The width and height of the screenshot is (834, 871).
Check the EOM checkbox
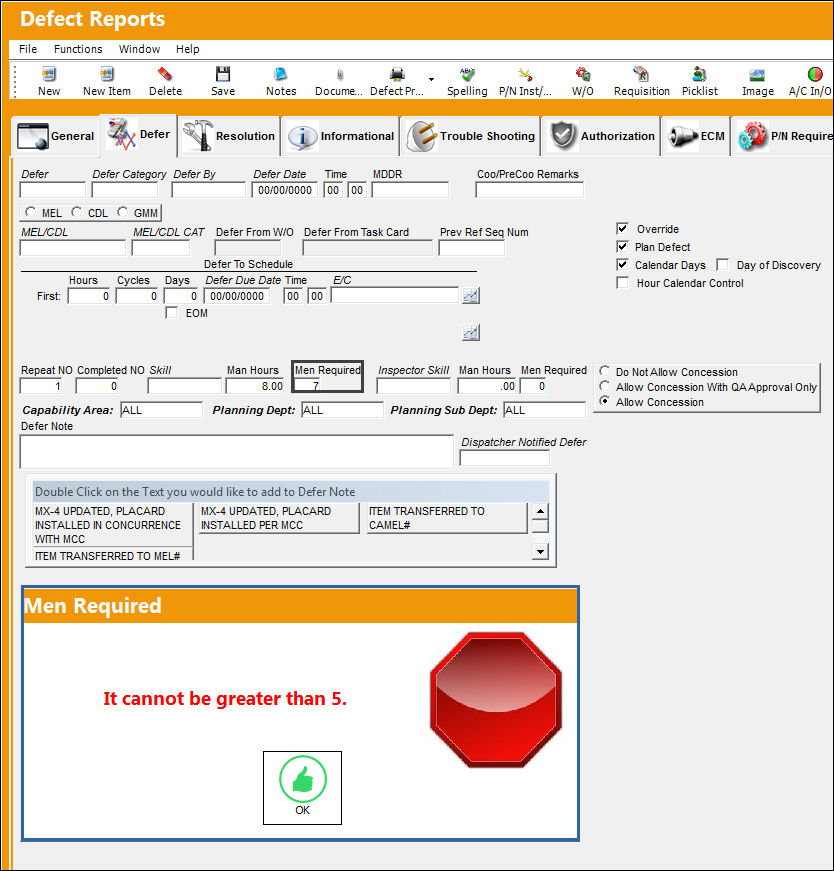tap(171, 313)
